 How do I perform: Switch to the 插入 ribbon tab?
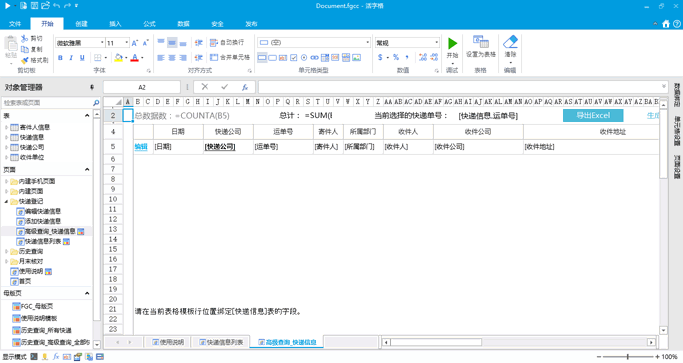pos(115,24)
